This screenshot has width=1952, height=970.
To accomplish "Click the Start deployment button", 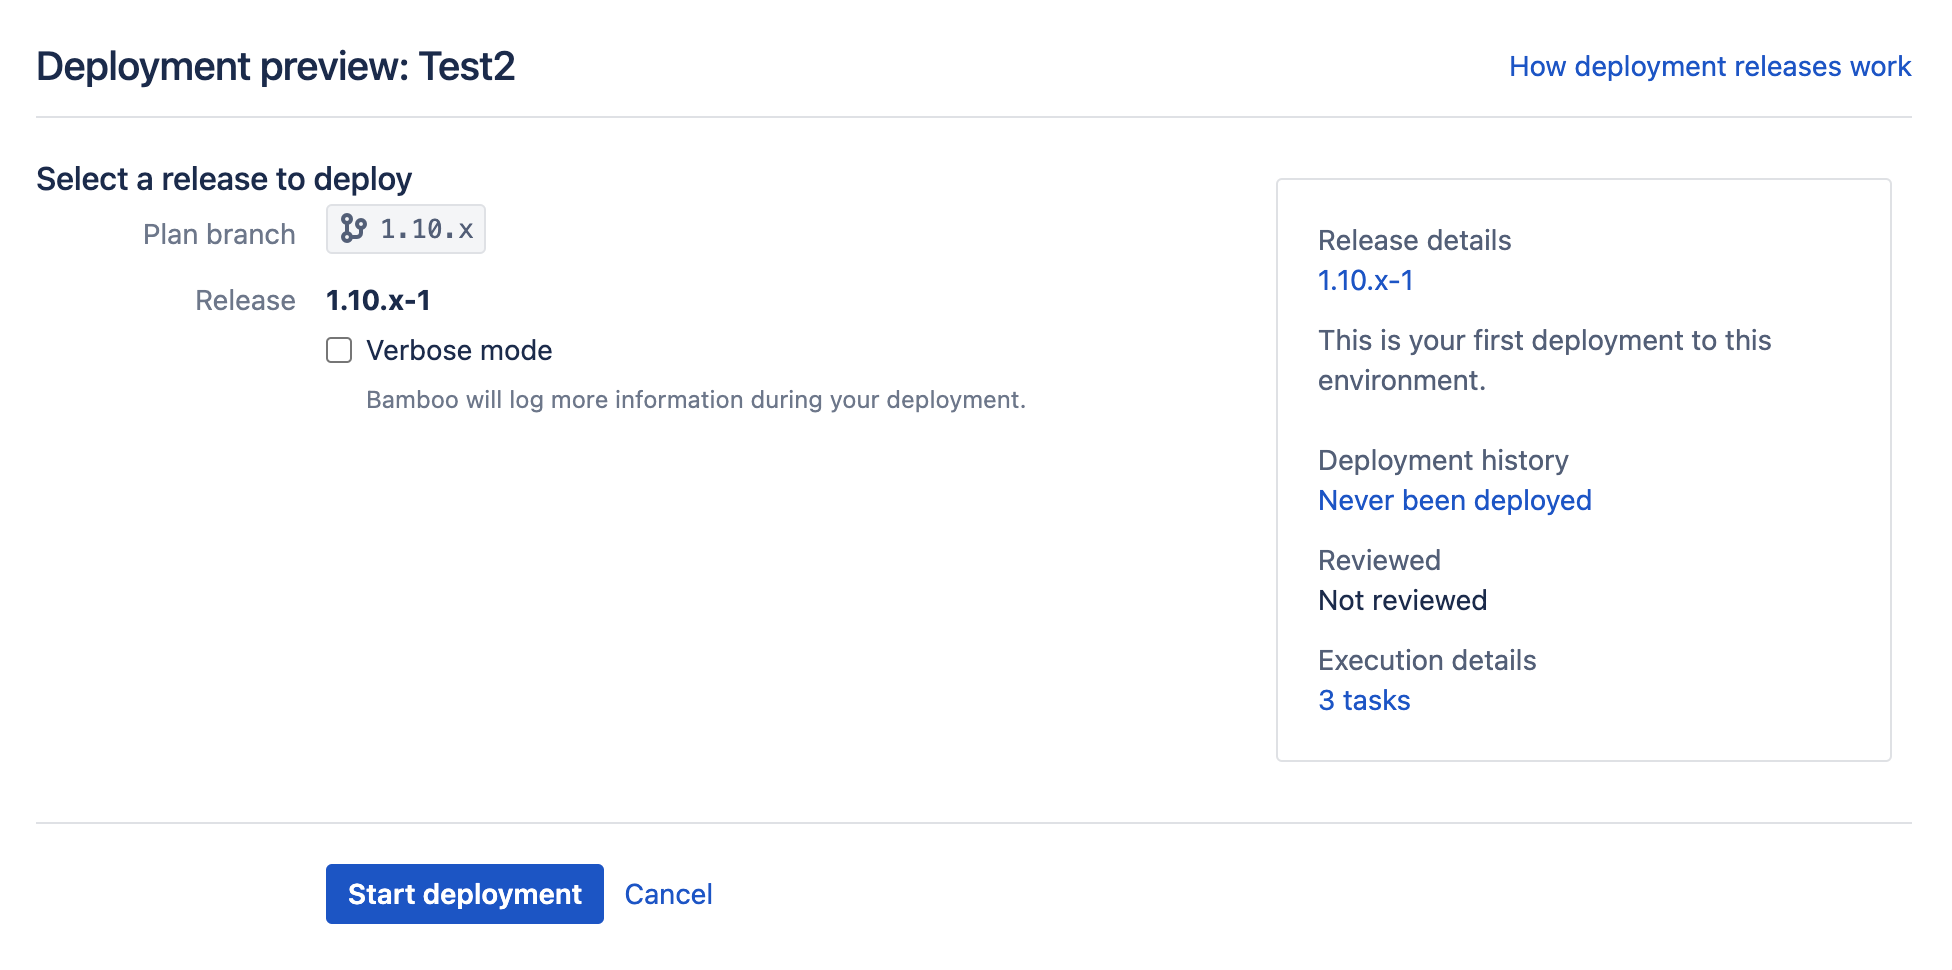I will [x=464, y=893].
